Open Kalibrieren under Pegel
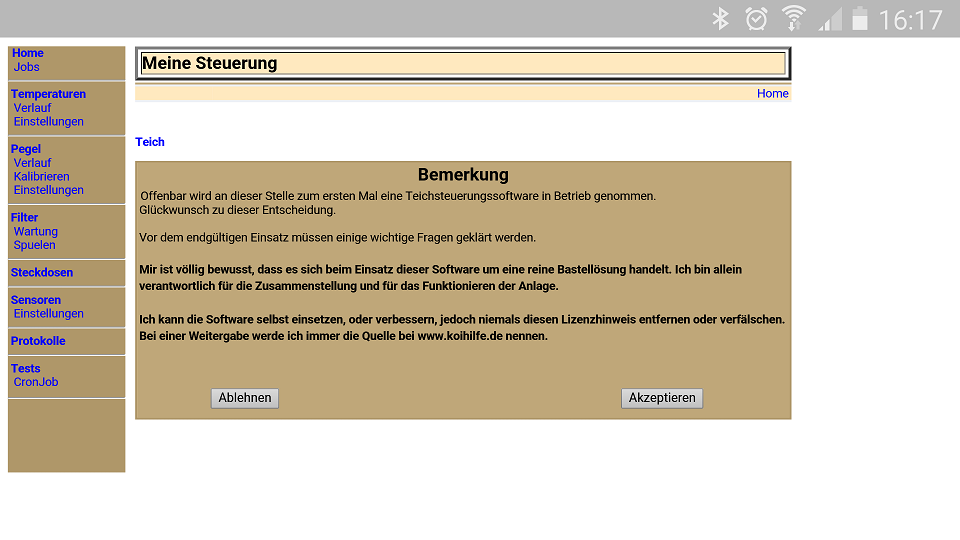960x540 pixels. (x=41, y=177)
